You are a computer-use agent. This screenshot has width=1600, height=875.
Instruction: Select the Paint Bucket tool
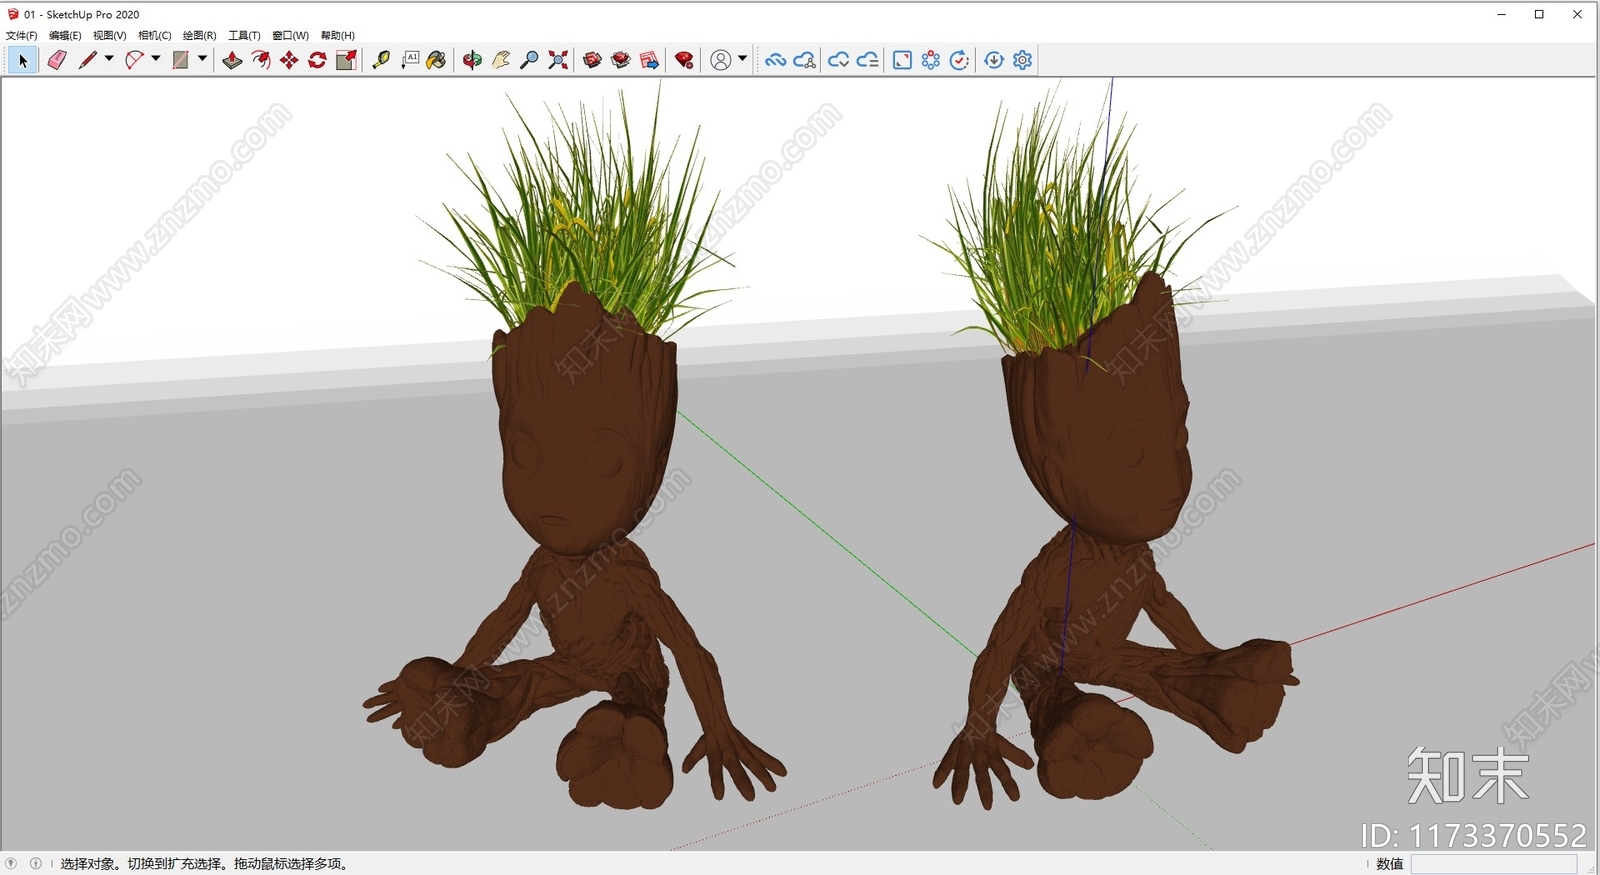coord(437,61)
